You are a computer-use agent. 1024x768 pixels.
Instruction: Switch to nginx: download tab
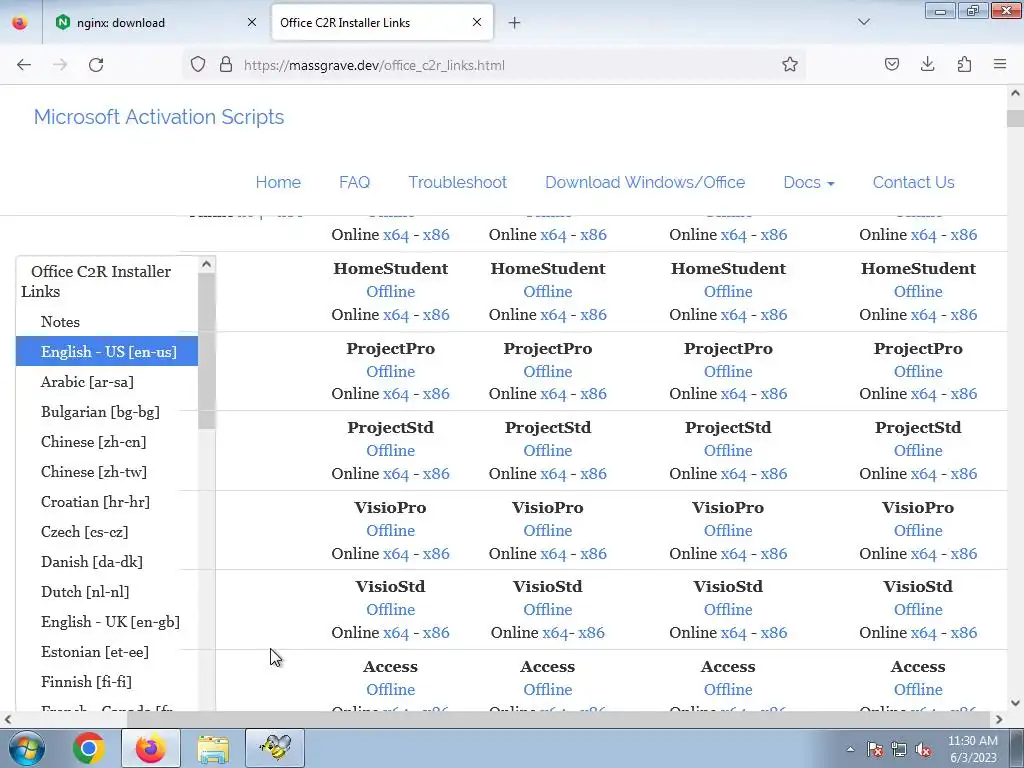point(157,22)
